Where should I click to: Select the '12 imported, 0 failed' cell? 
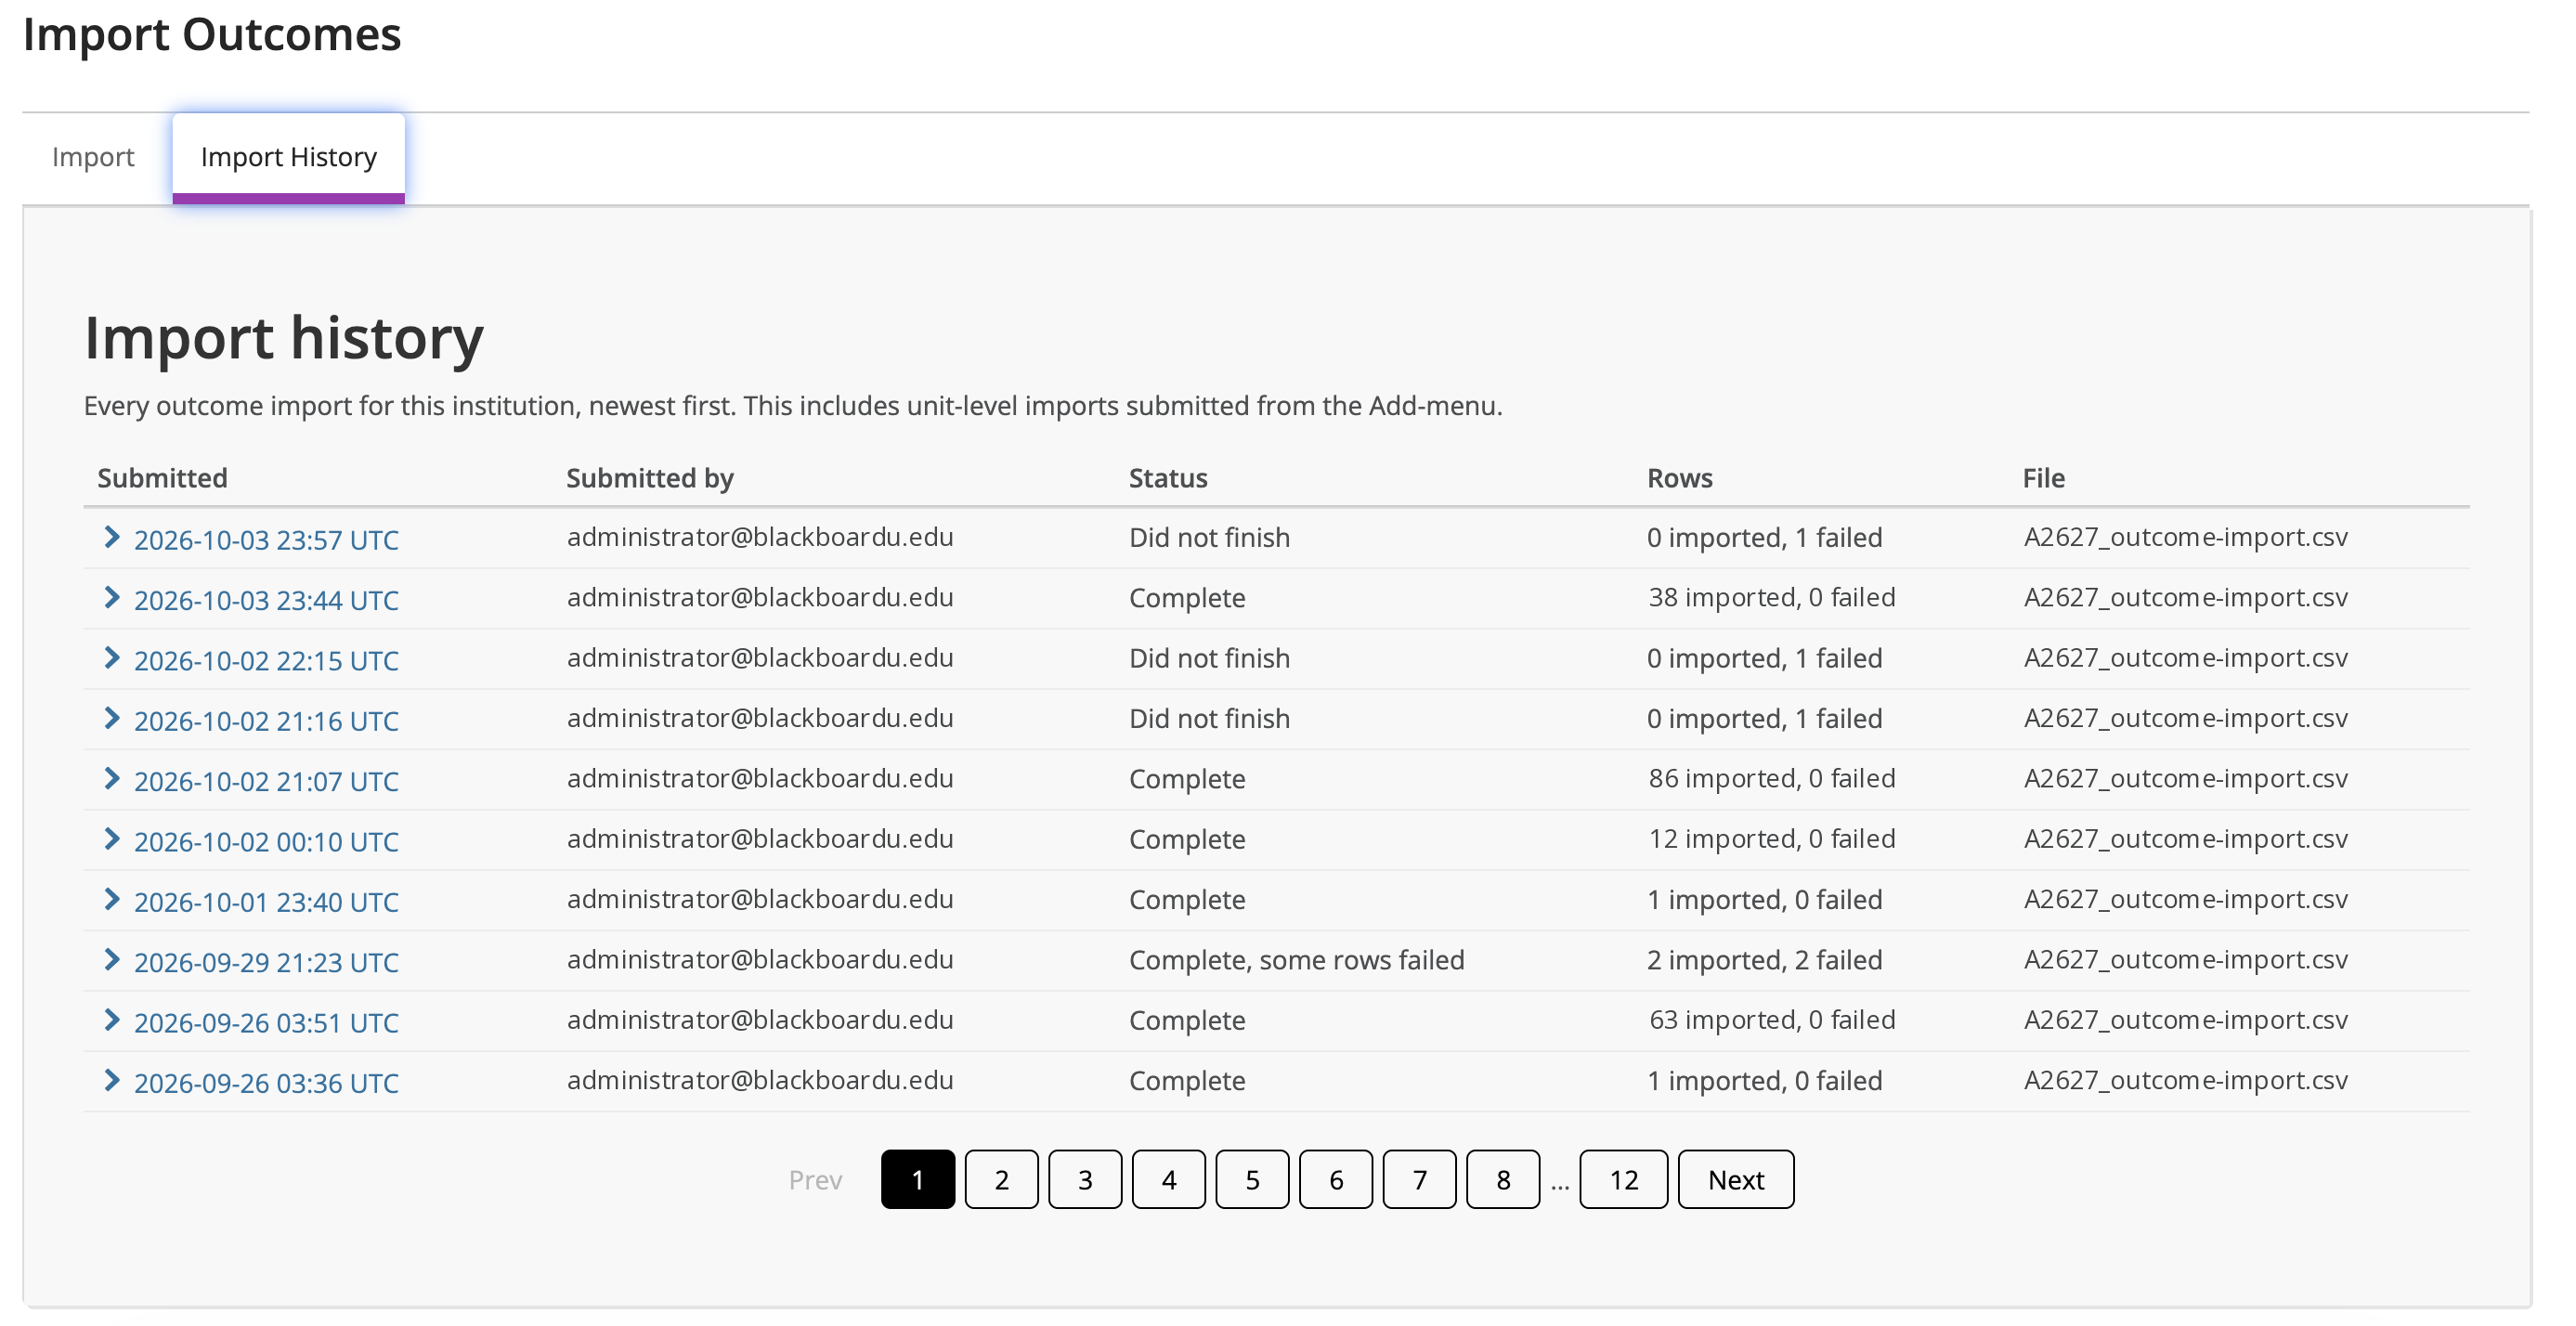click(x=1772, y=838)
